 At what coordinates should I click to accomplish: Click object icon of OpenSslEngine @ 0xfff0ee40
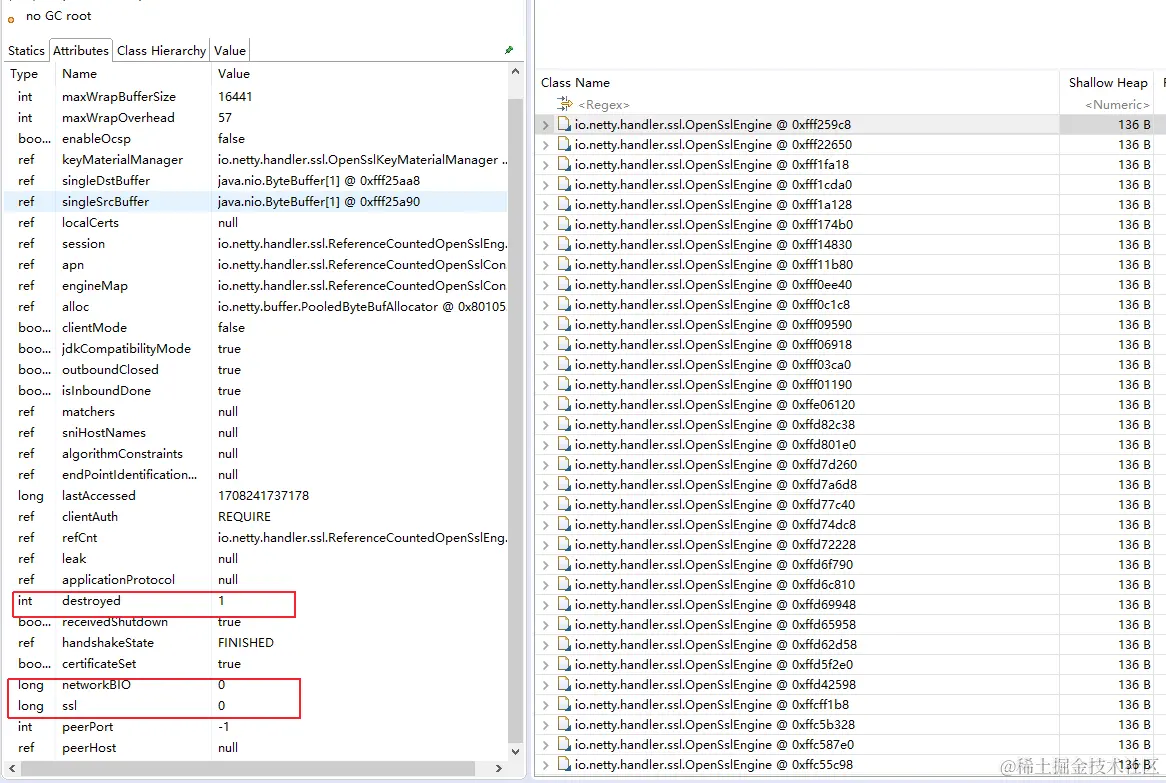click(x=564, y=285)
